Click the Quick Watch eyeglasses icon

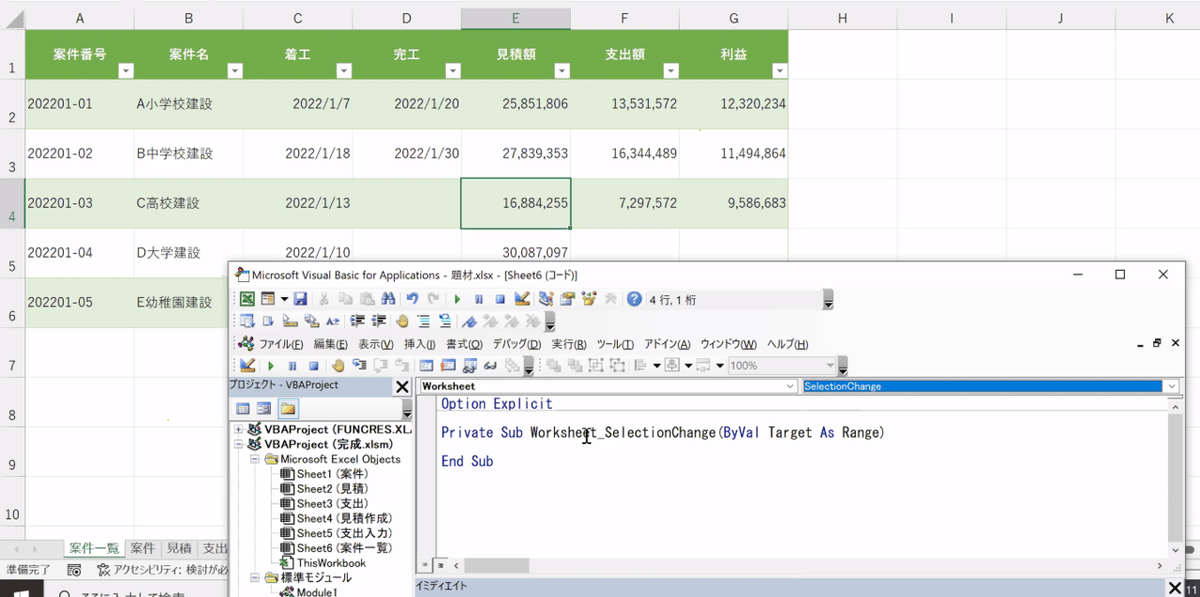click(488, 365)
